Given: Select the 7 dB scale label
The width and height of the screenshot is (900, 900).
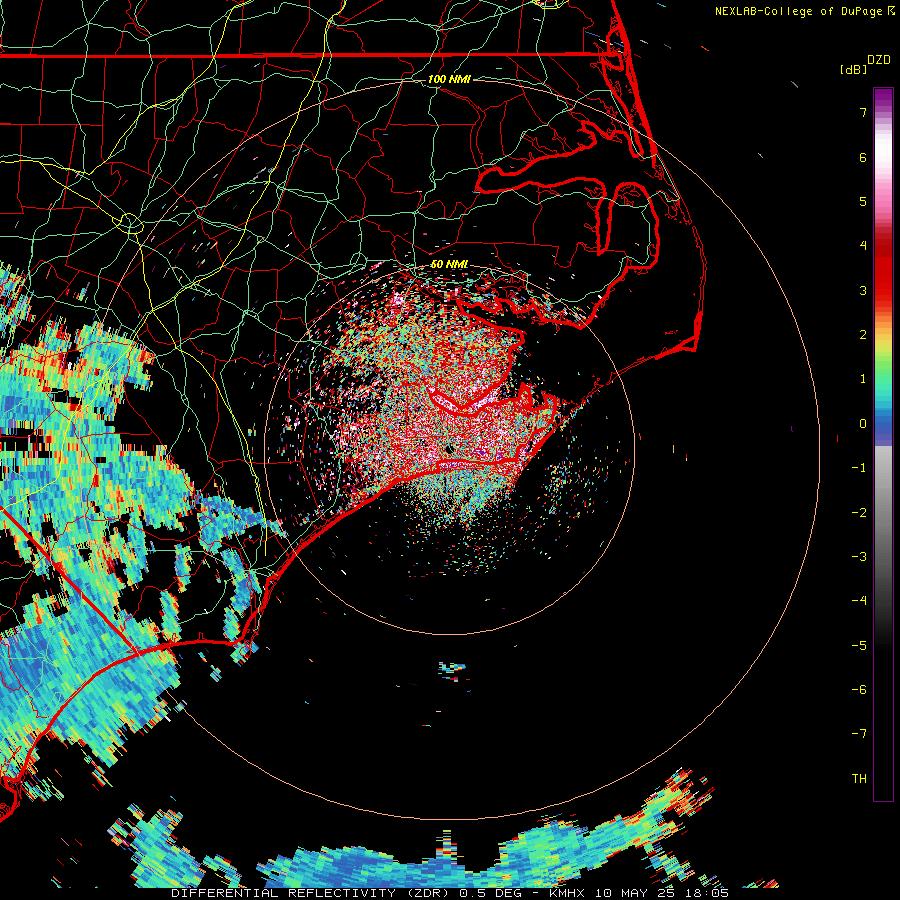Looking at the screenshot, I should [x=863, y=112].
